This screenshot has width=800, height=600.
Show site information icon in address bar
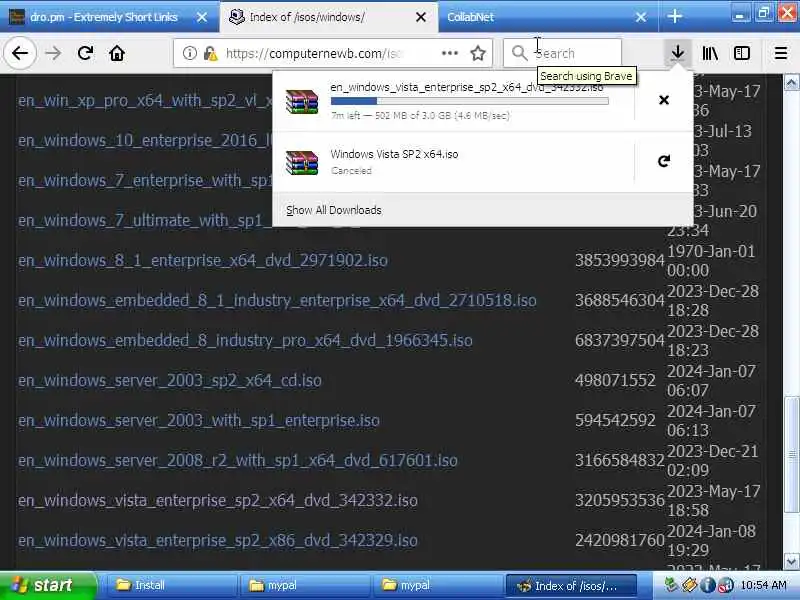pos(189,53)
